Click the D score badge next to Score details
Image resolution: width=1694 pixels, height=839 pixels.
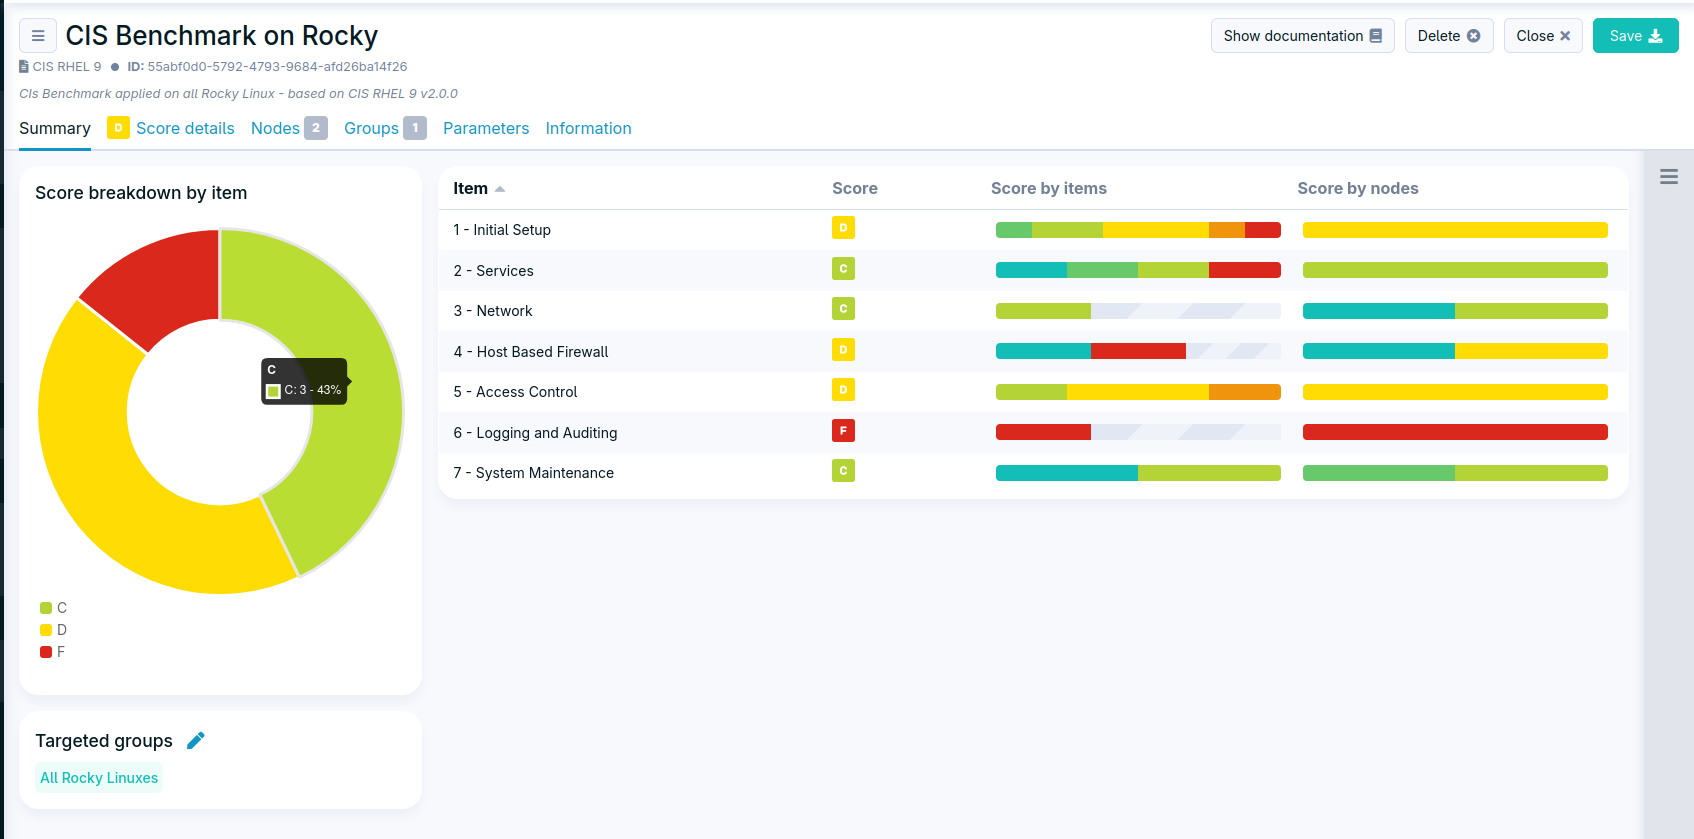pos(118,128)
